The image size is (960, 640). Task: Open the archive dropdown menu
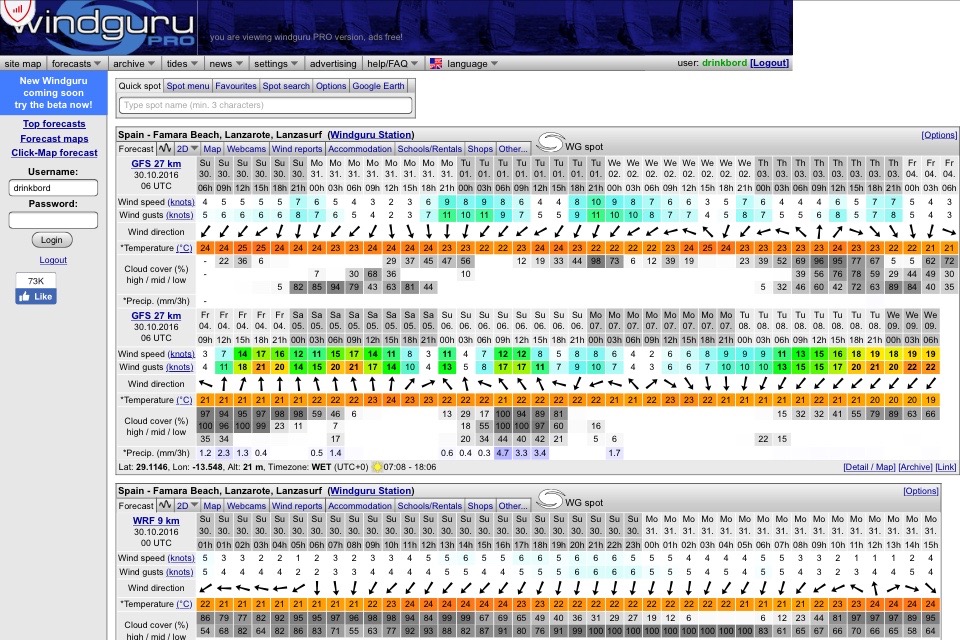coord(133,64)
